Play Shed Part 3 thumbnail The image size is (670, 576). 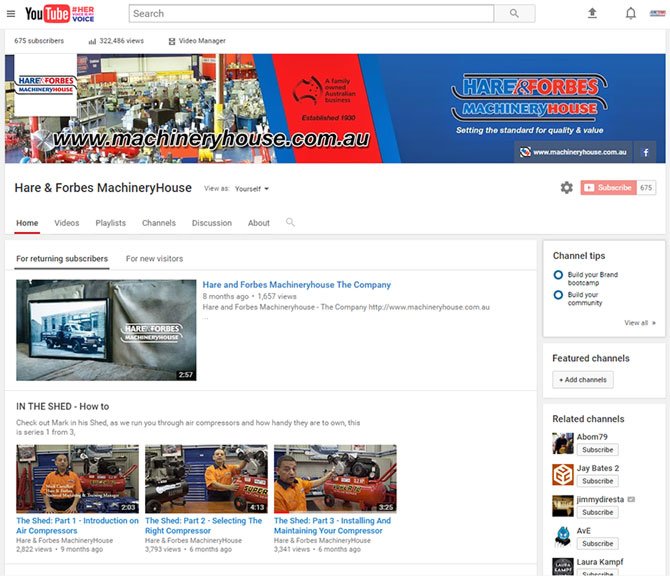335,479
